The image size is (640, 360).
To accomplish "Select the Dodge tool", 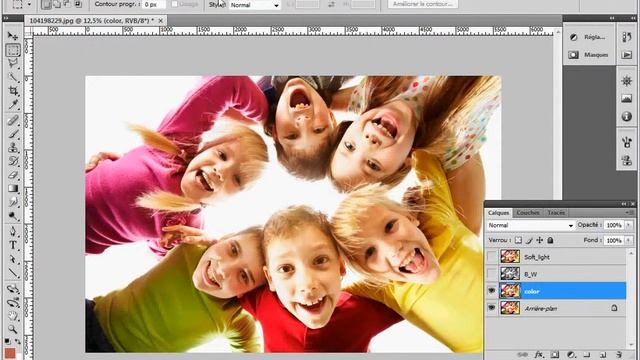I will tap(13, 216).
